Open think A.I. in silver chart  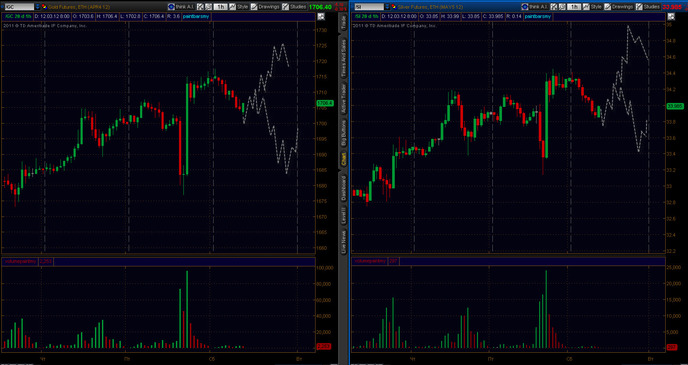pos(535,7)
